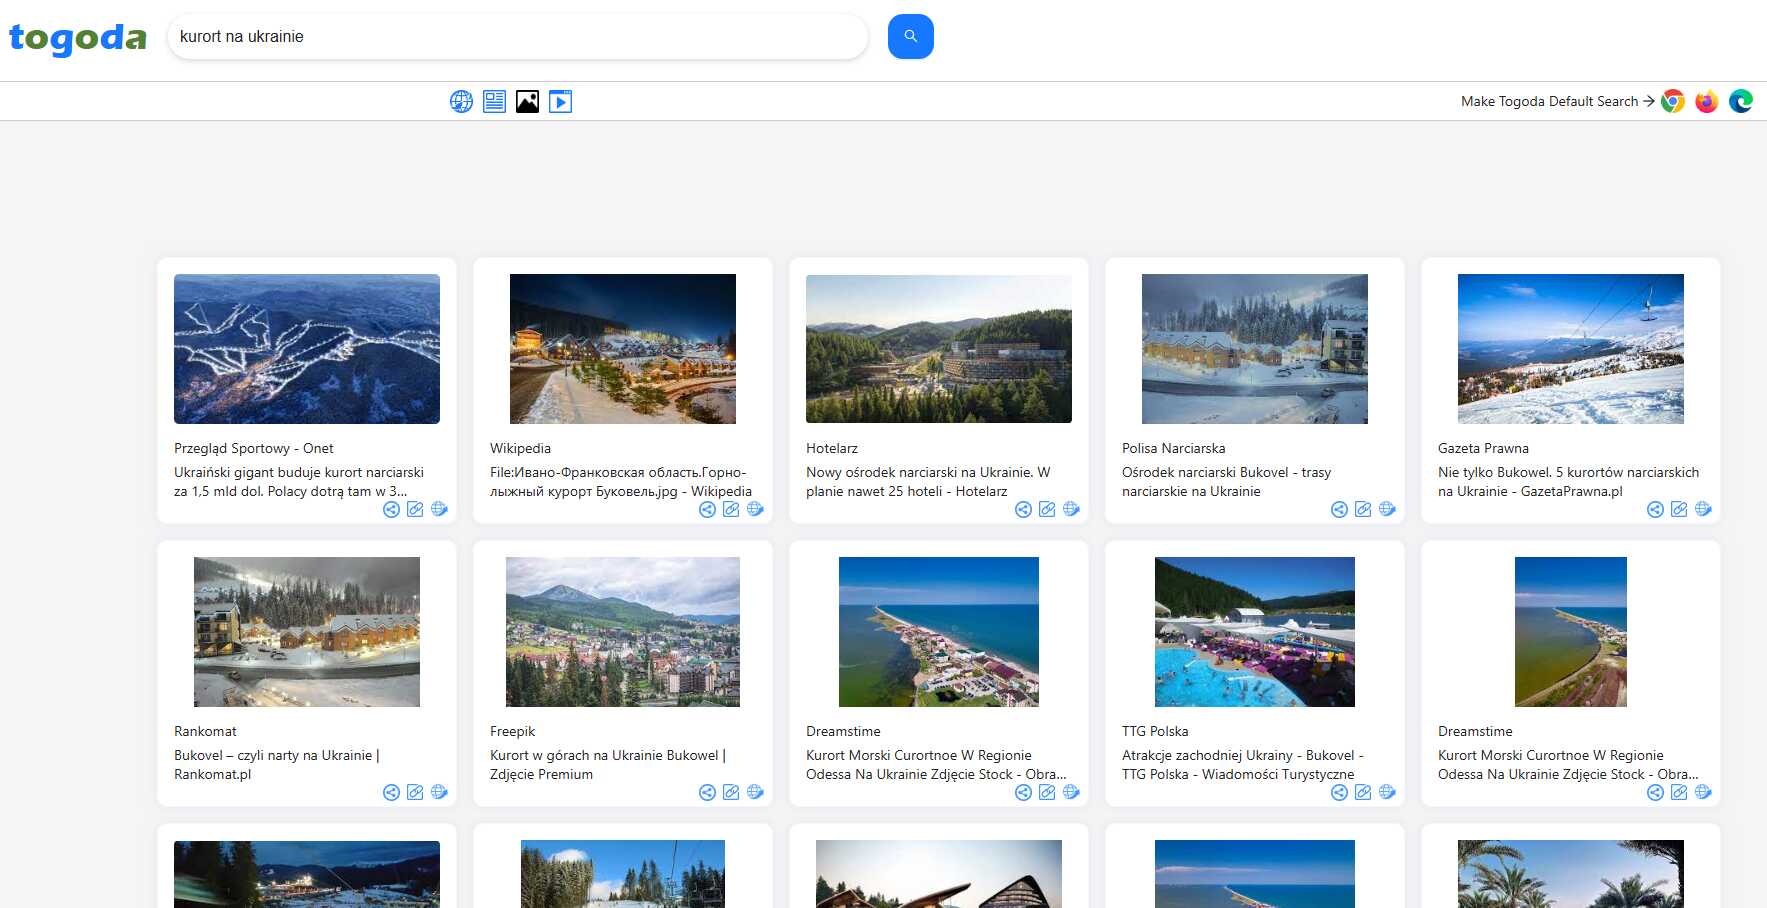Click the 'Rankomat' source label
The width and height of the screenshot is (1767, 908).
click(x=205, y=731)
